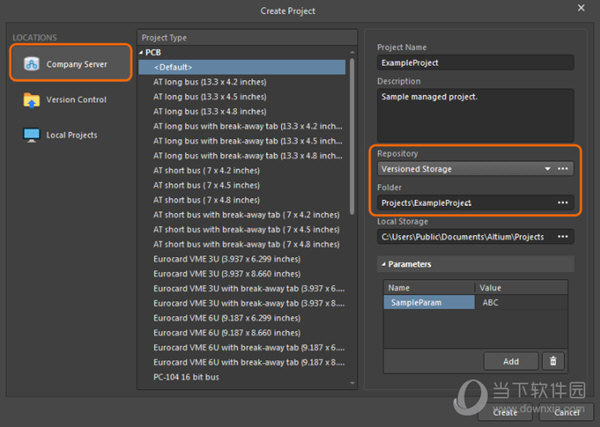Select the <Default> project type
Screen dimensions: 600x427
(x=242, y=67)
